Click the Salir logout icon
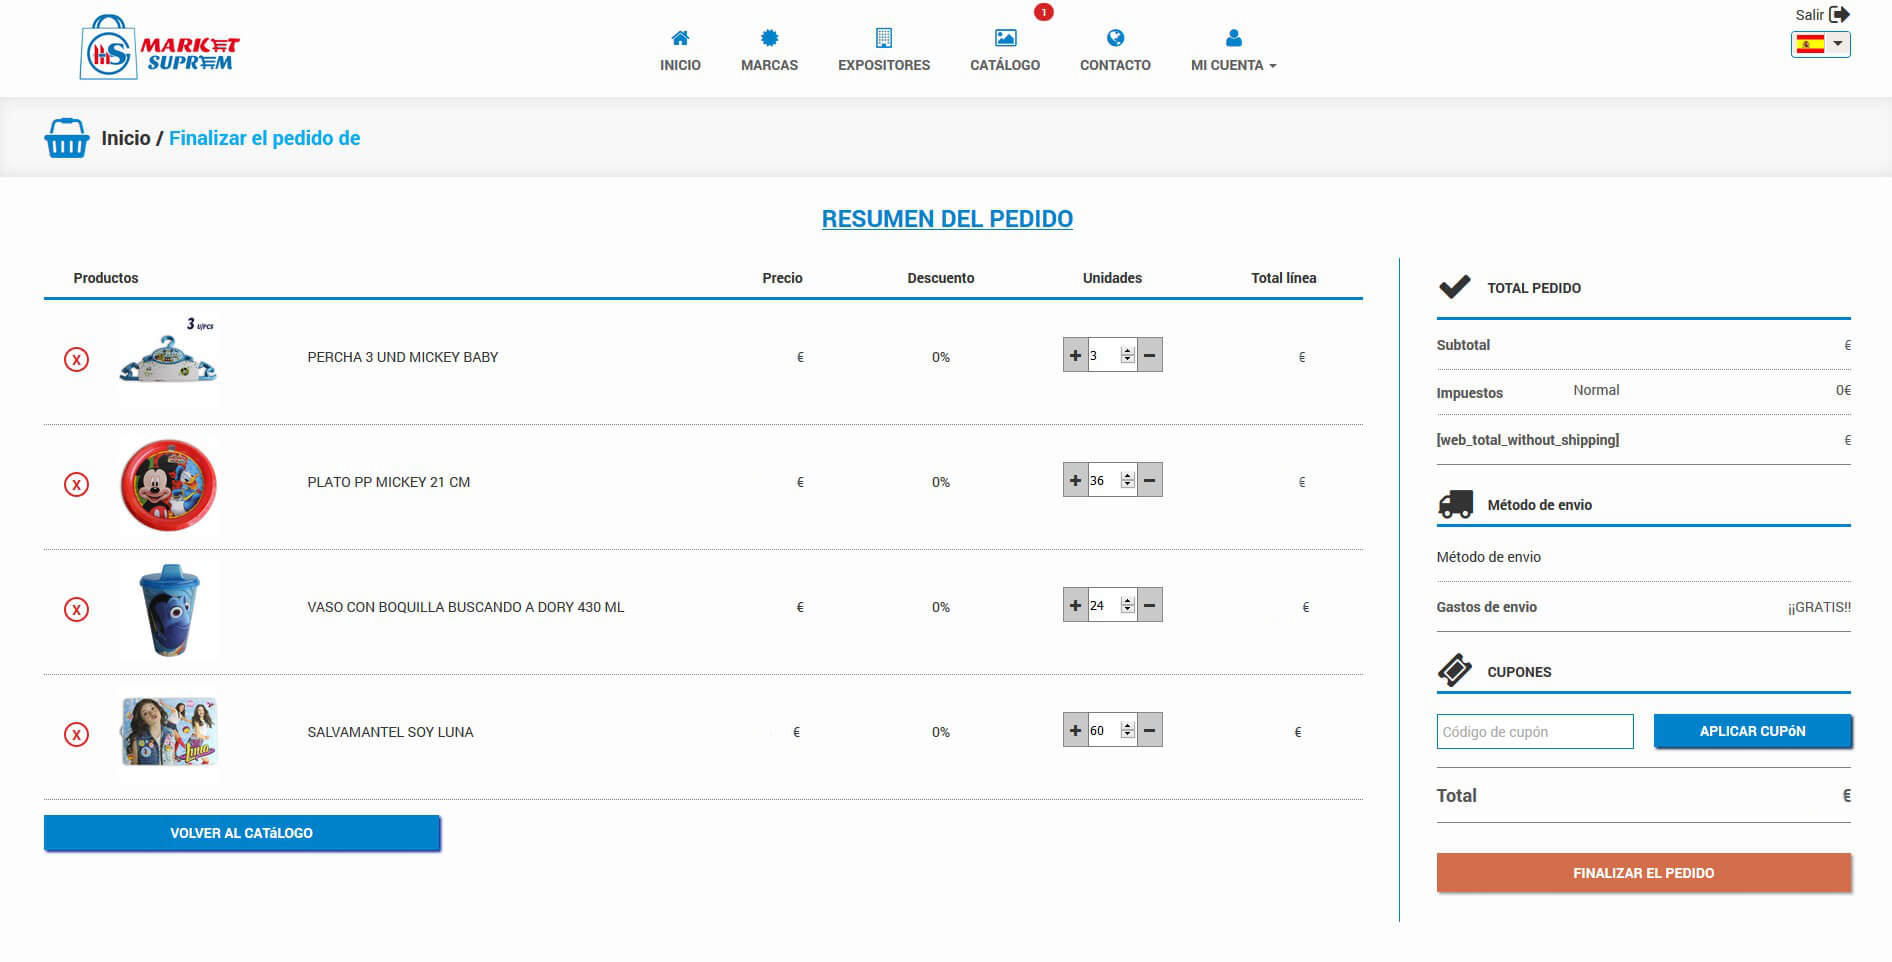The height and width of the screenshot is (962, 1892). tap(1838, 15)
